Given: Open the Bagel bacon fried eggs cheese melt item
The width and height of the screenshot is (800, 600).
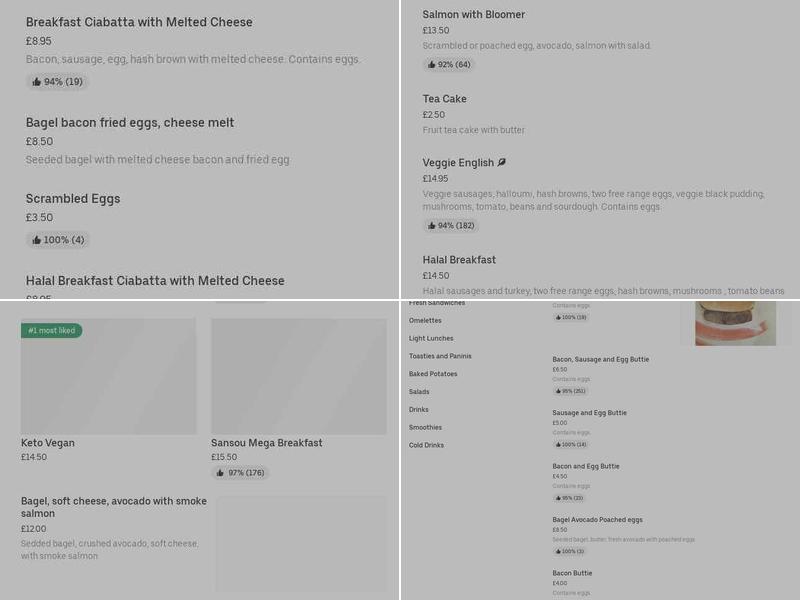Looking at the screenshot, I should 130,122.
